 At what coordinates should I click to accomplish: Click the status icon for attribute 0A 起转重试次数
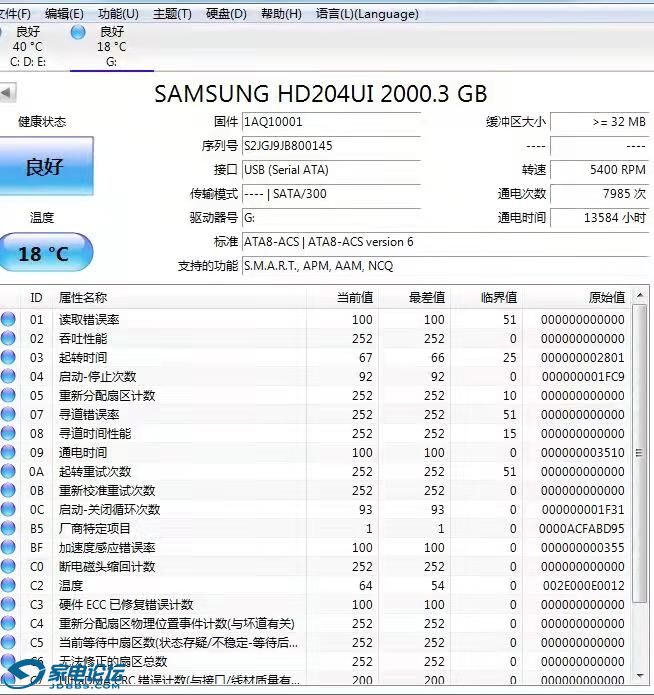point(8,471)
